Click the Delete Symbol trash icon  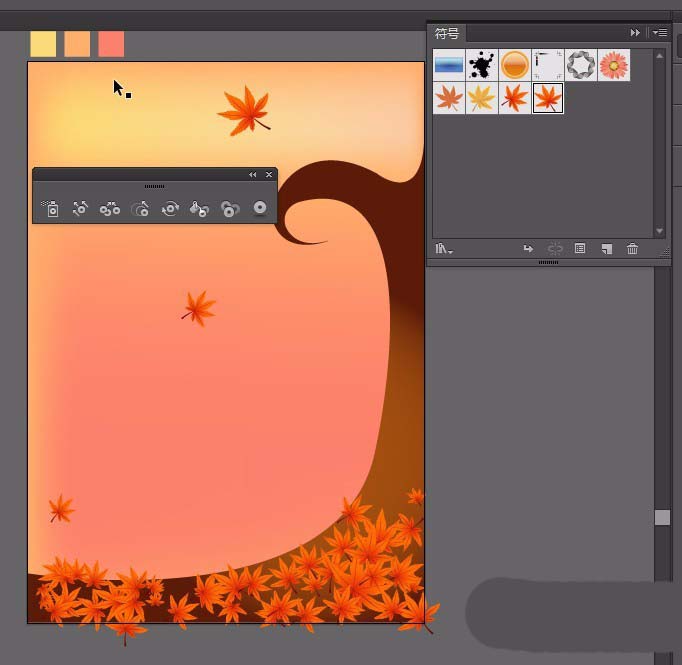632,248
